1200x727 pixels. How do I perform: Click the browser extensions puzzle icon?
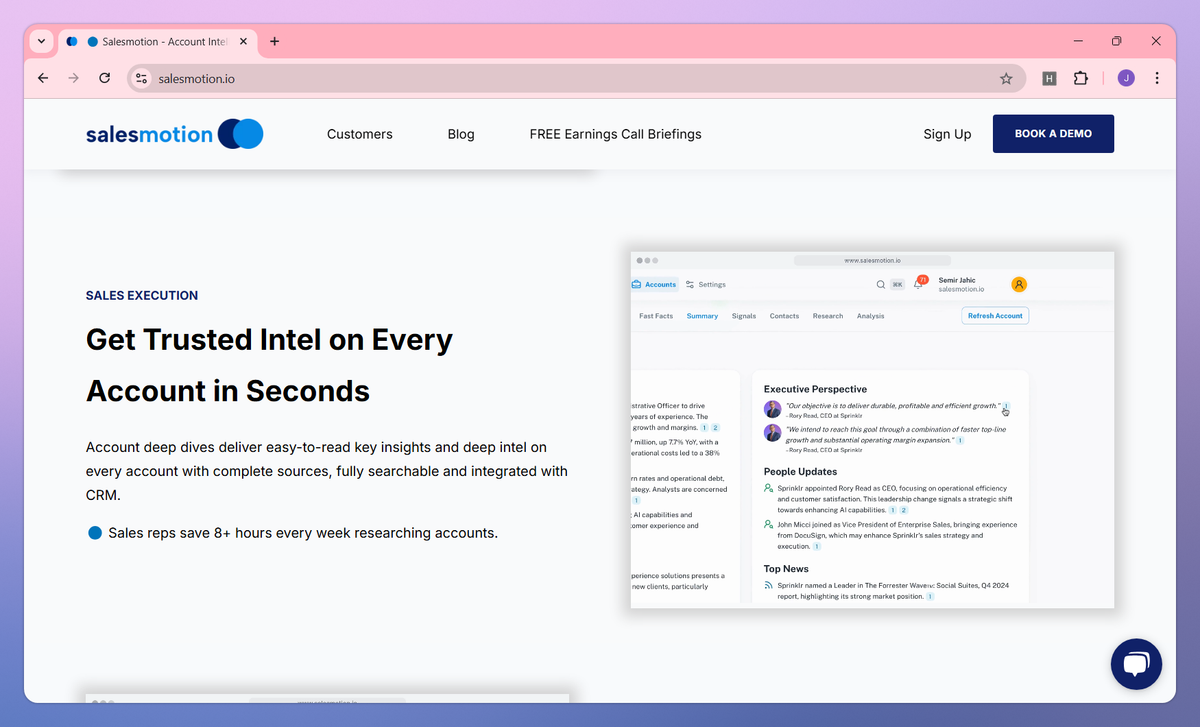click(1081, 77)
